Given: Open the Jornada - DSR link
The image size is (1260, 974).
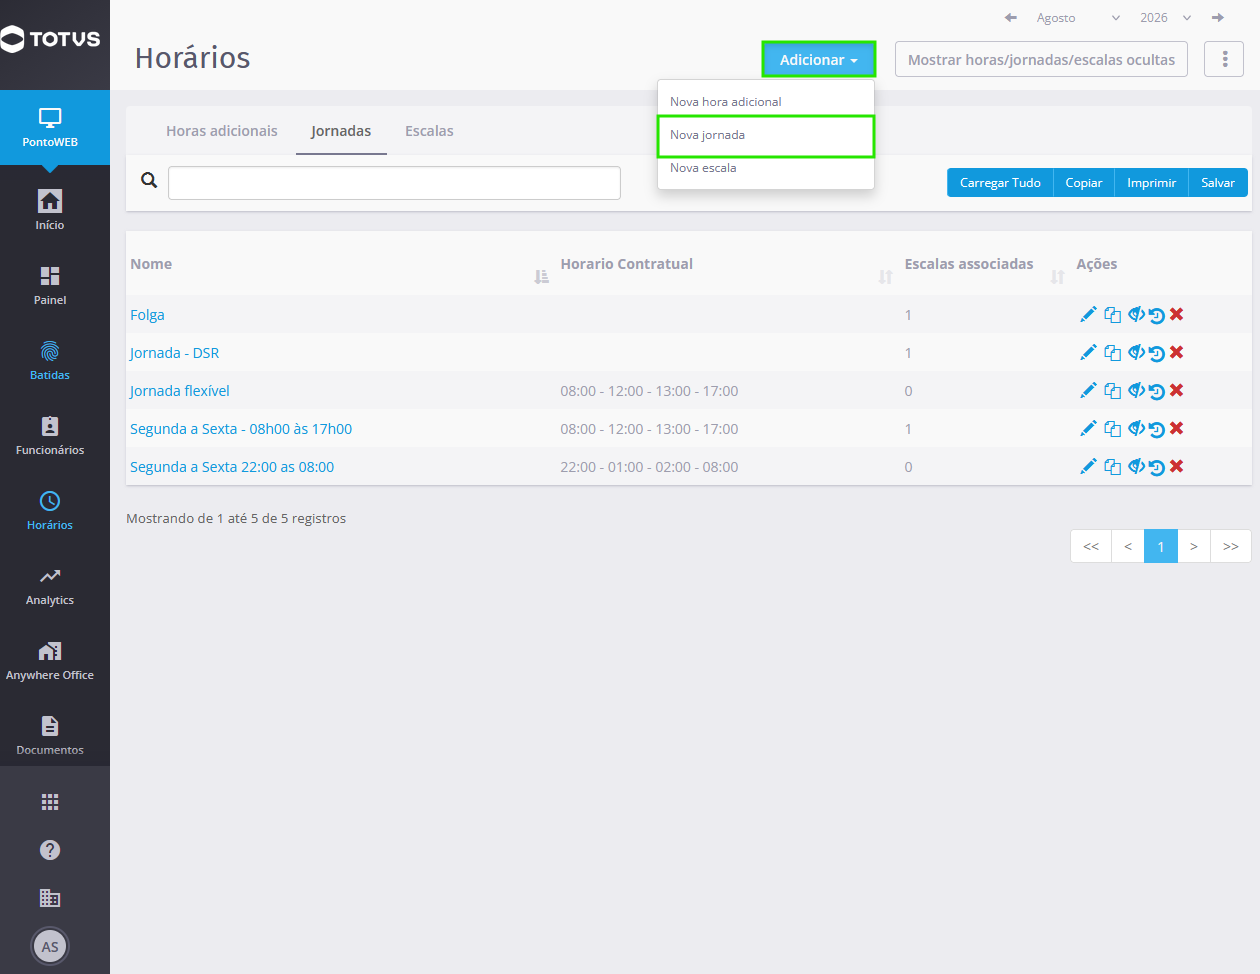Looking at the screenshot, I should click(174, 353).
